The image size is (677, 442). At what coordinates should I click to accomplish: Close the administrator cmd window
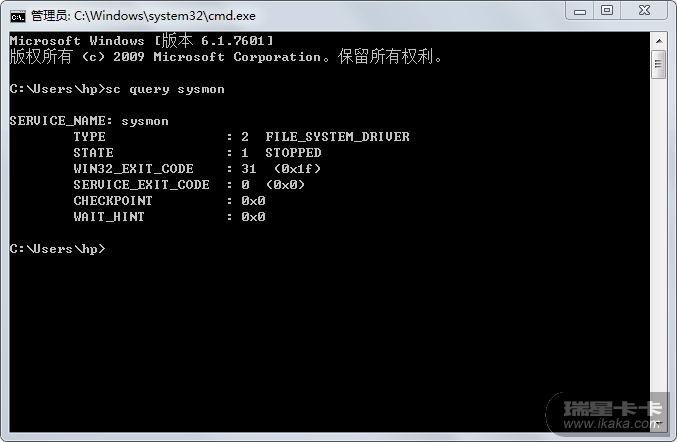[x=644, y=10]
